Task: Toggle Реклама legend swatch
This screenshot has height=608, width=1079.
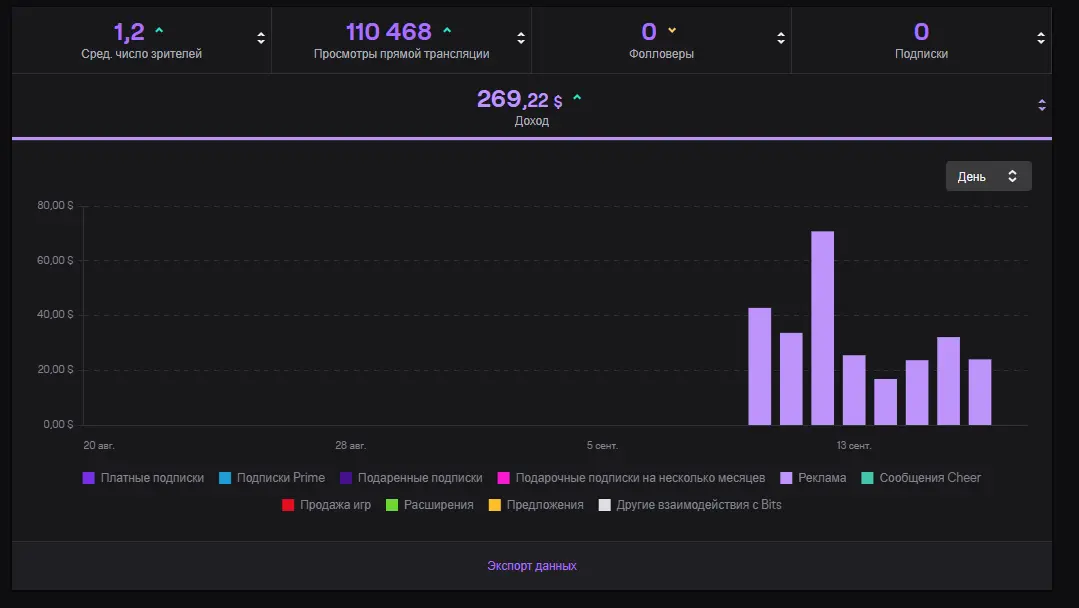Action: (x=786, y=478)
